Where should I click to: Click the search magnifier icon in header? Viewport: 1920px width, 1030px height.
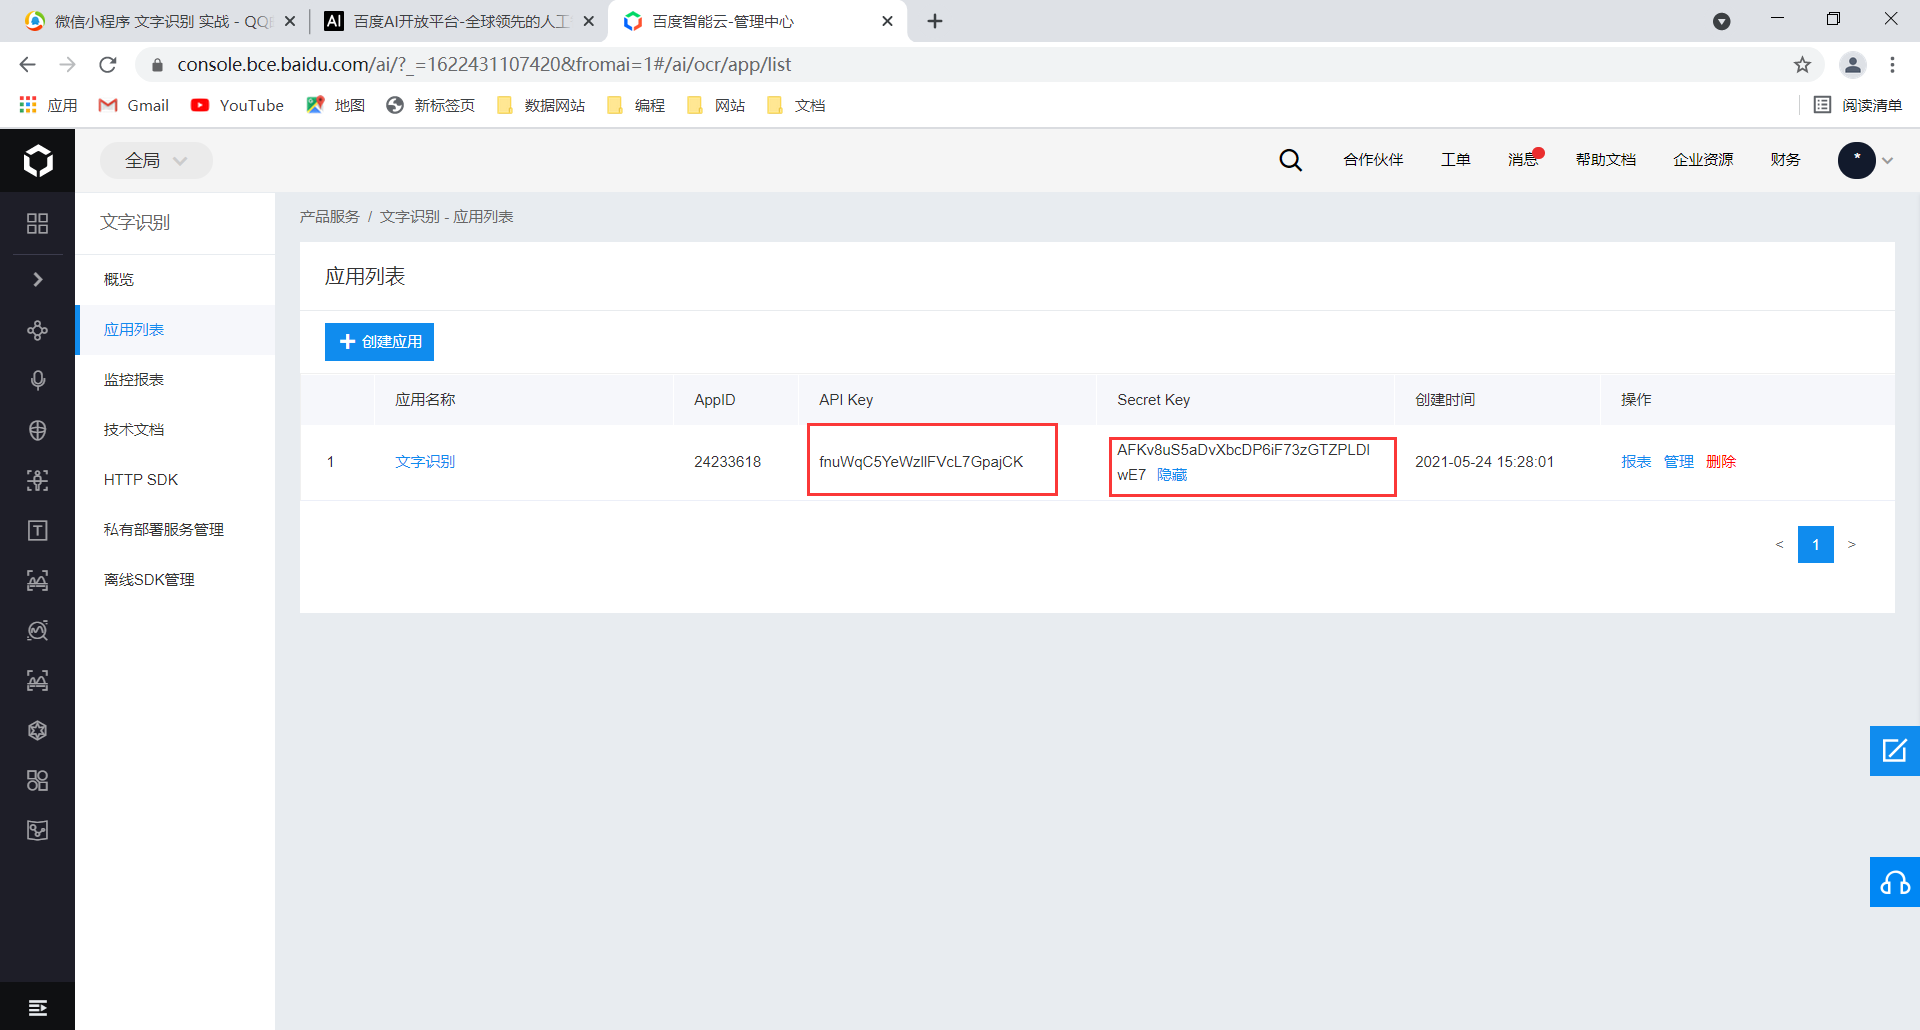[1291, 160]
